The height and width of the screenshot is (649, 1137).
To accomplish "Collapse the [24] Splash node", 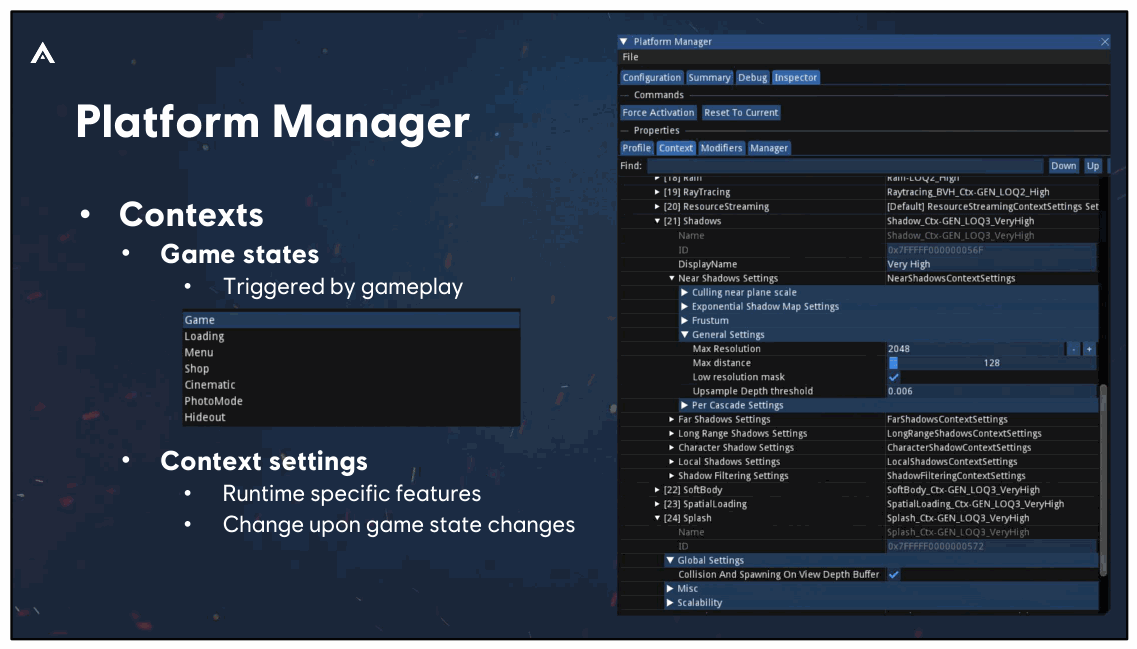I will pos(657,518).
